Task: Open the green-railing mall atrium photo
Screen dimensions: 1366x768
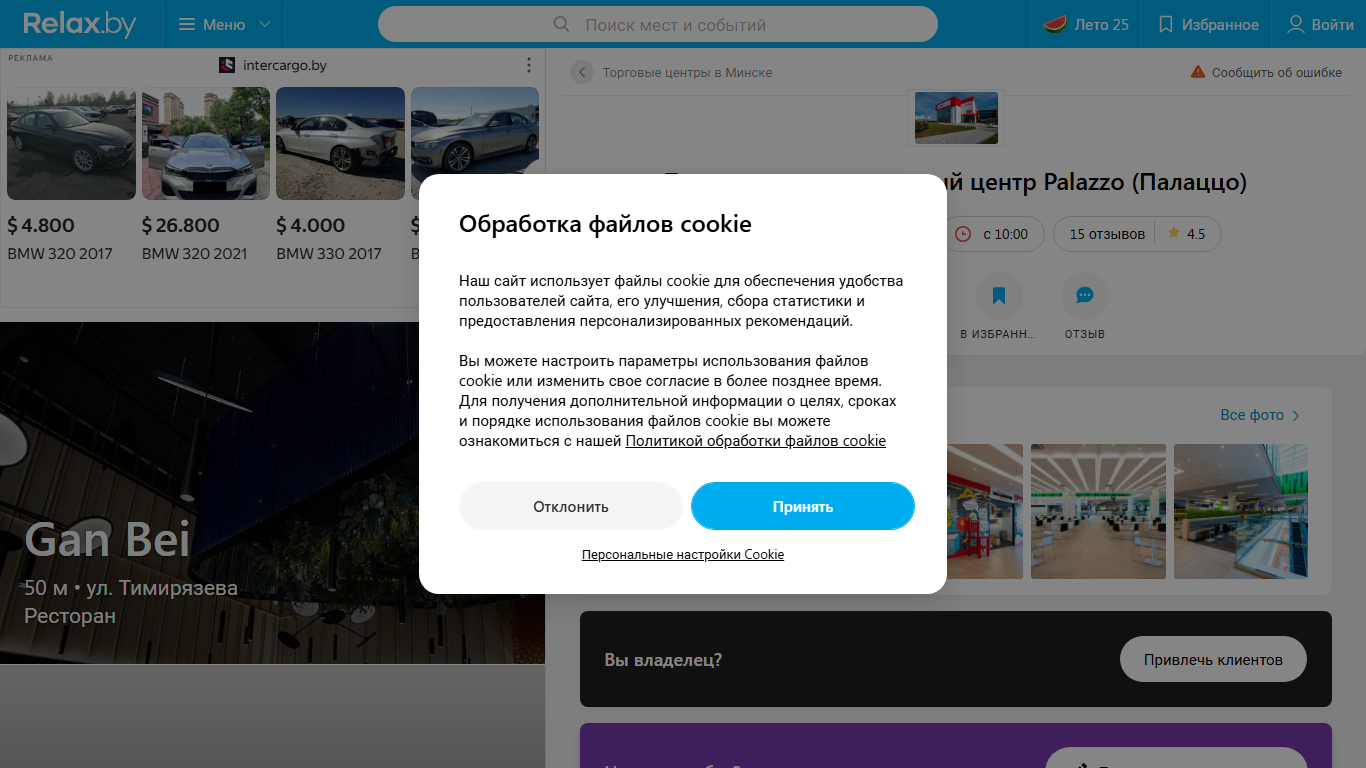Action: (x=1241, y=511)
